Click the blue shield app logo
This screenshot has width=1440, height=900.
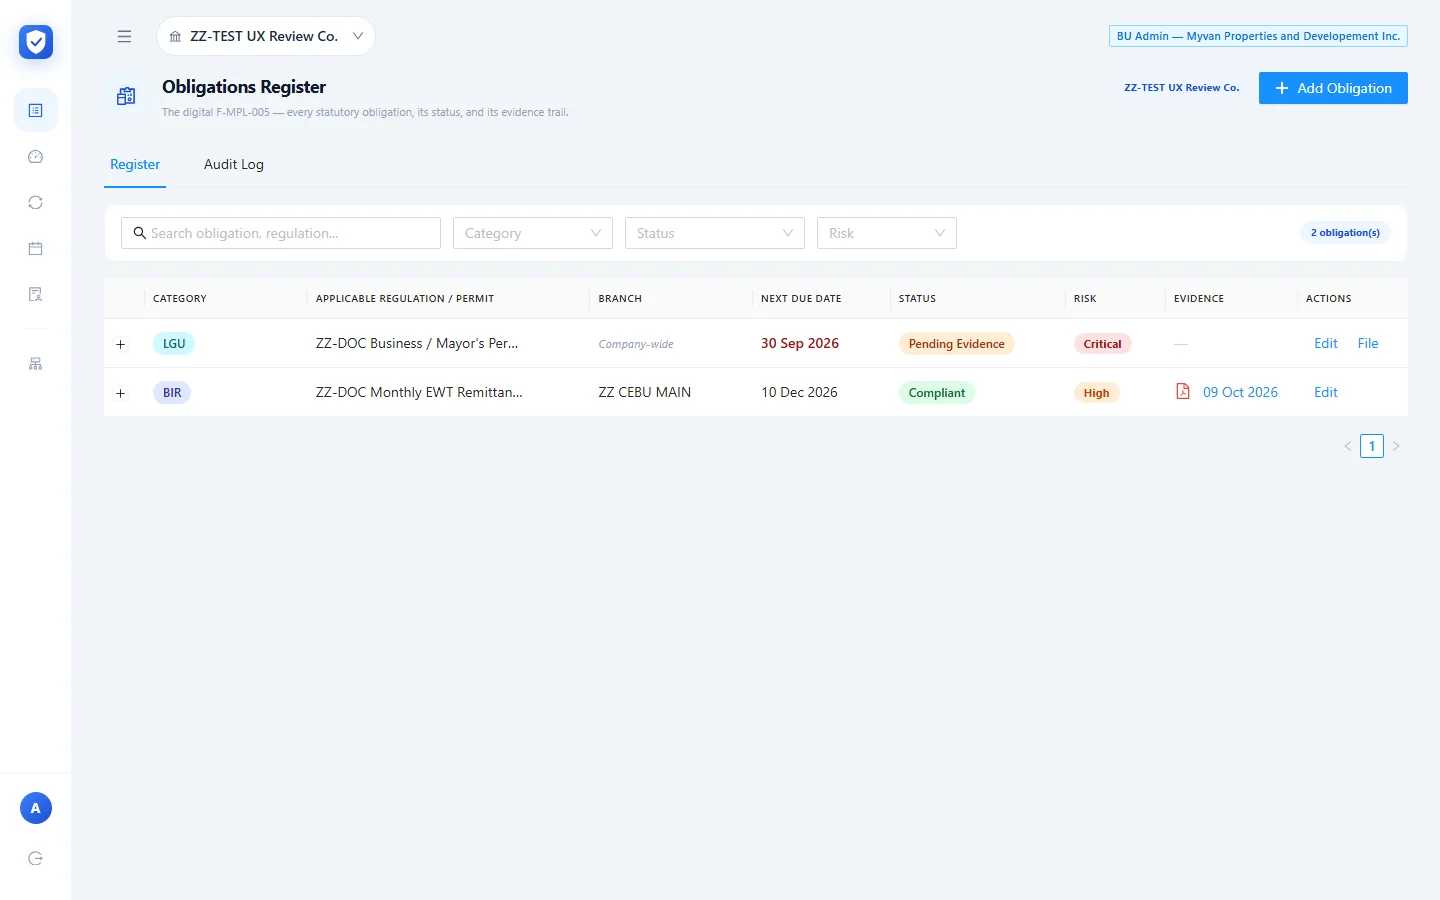36,42
